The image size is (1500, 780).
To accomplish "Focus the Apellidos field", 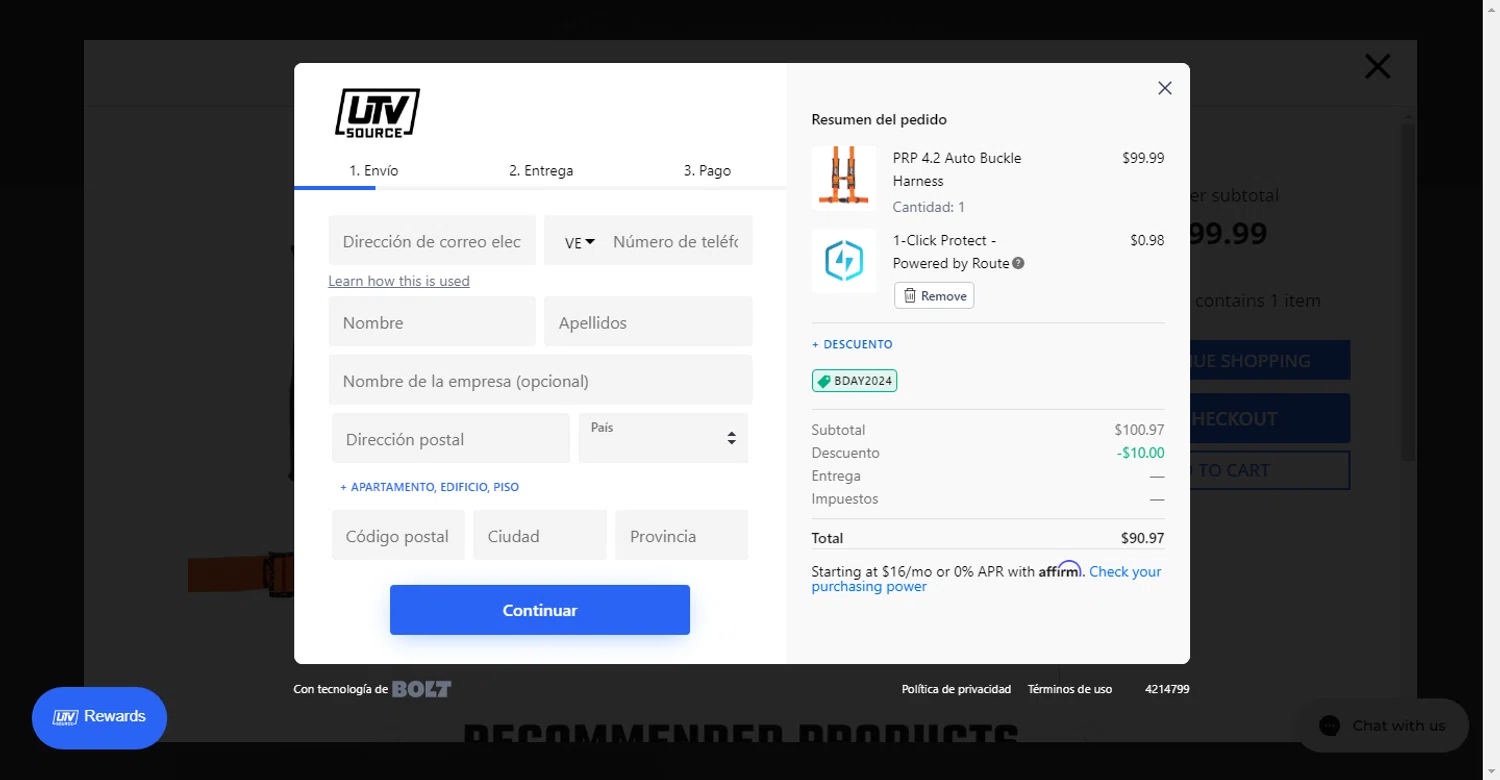I will click(x=648, y=322).
